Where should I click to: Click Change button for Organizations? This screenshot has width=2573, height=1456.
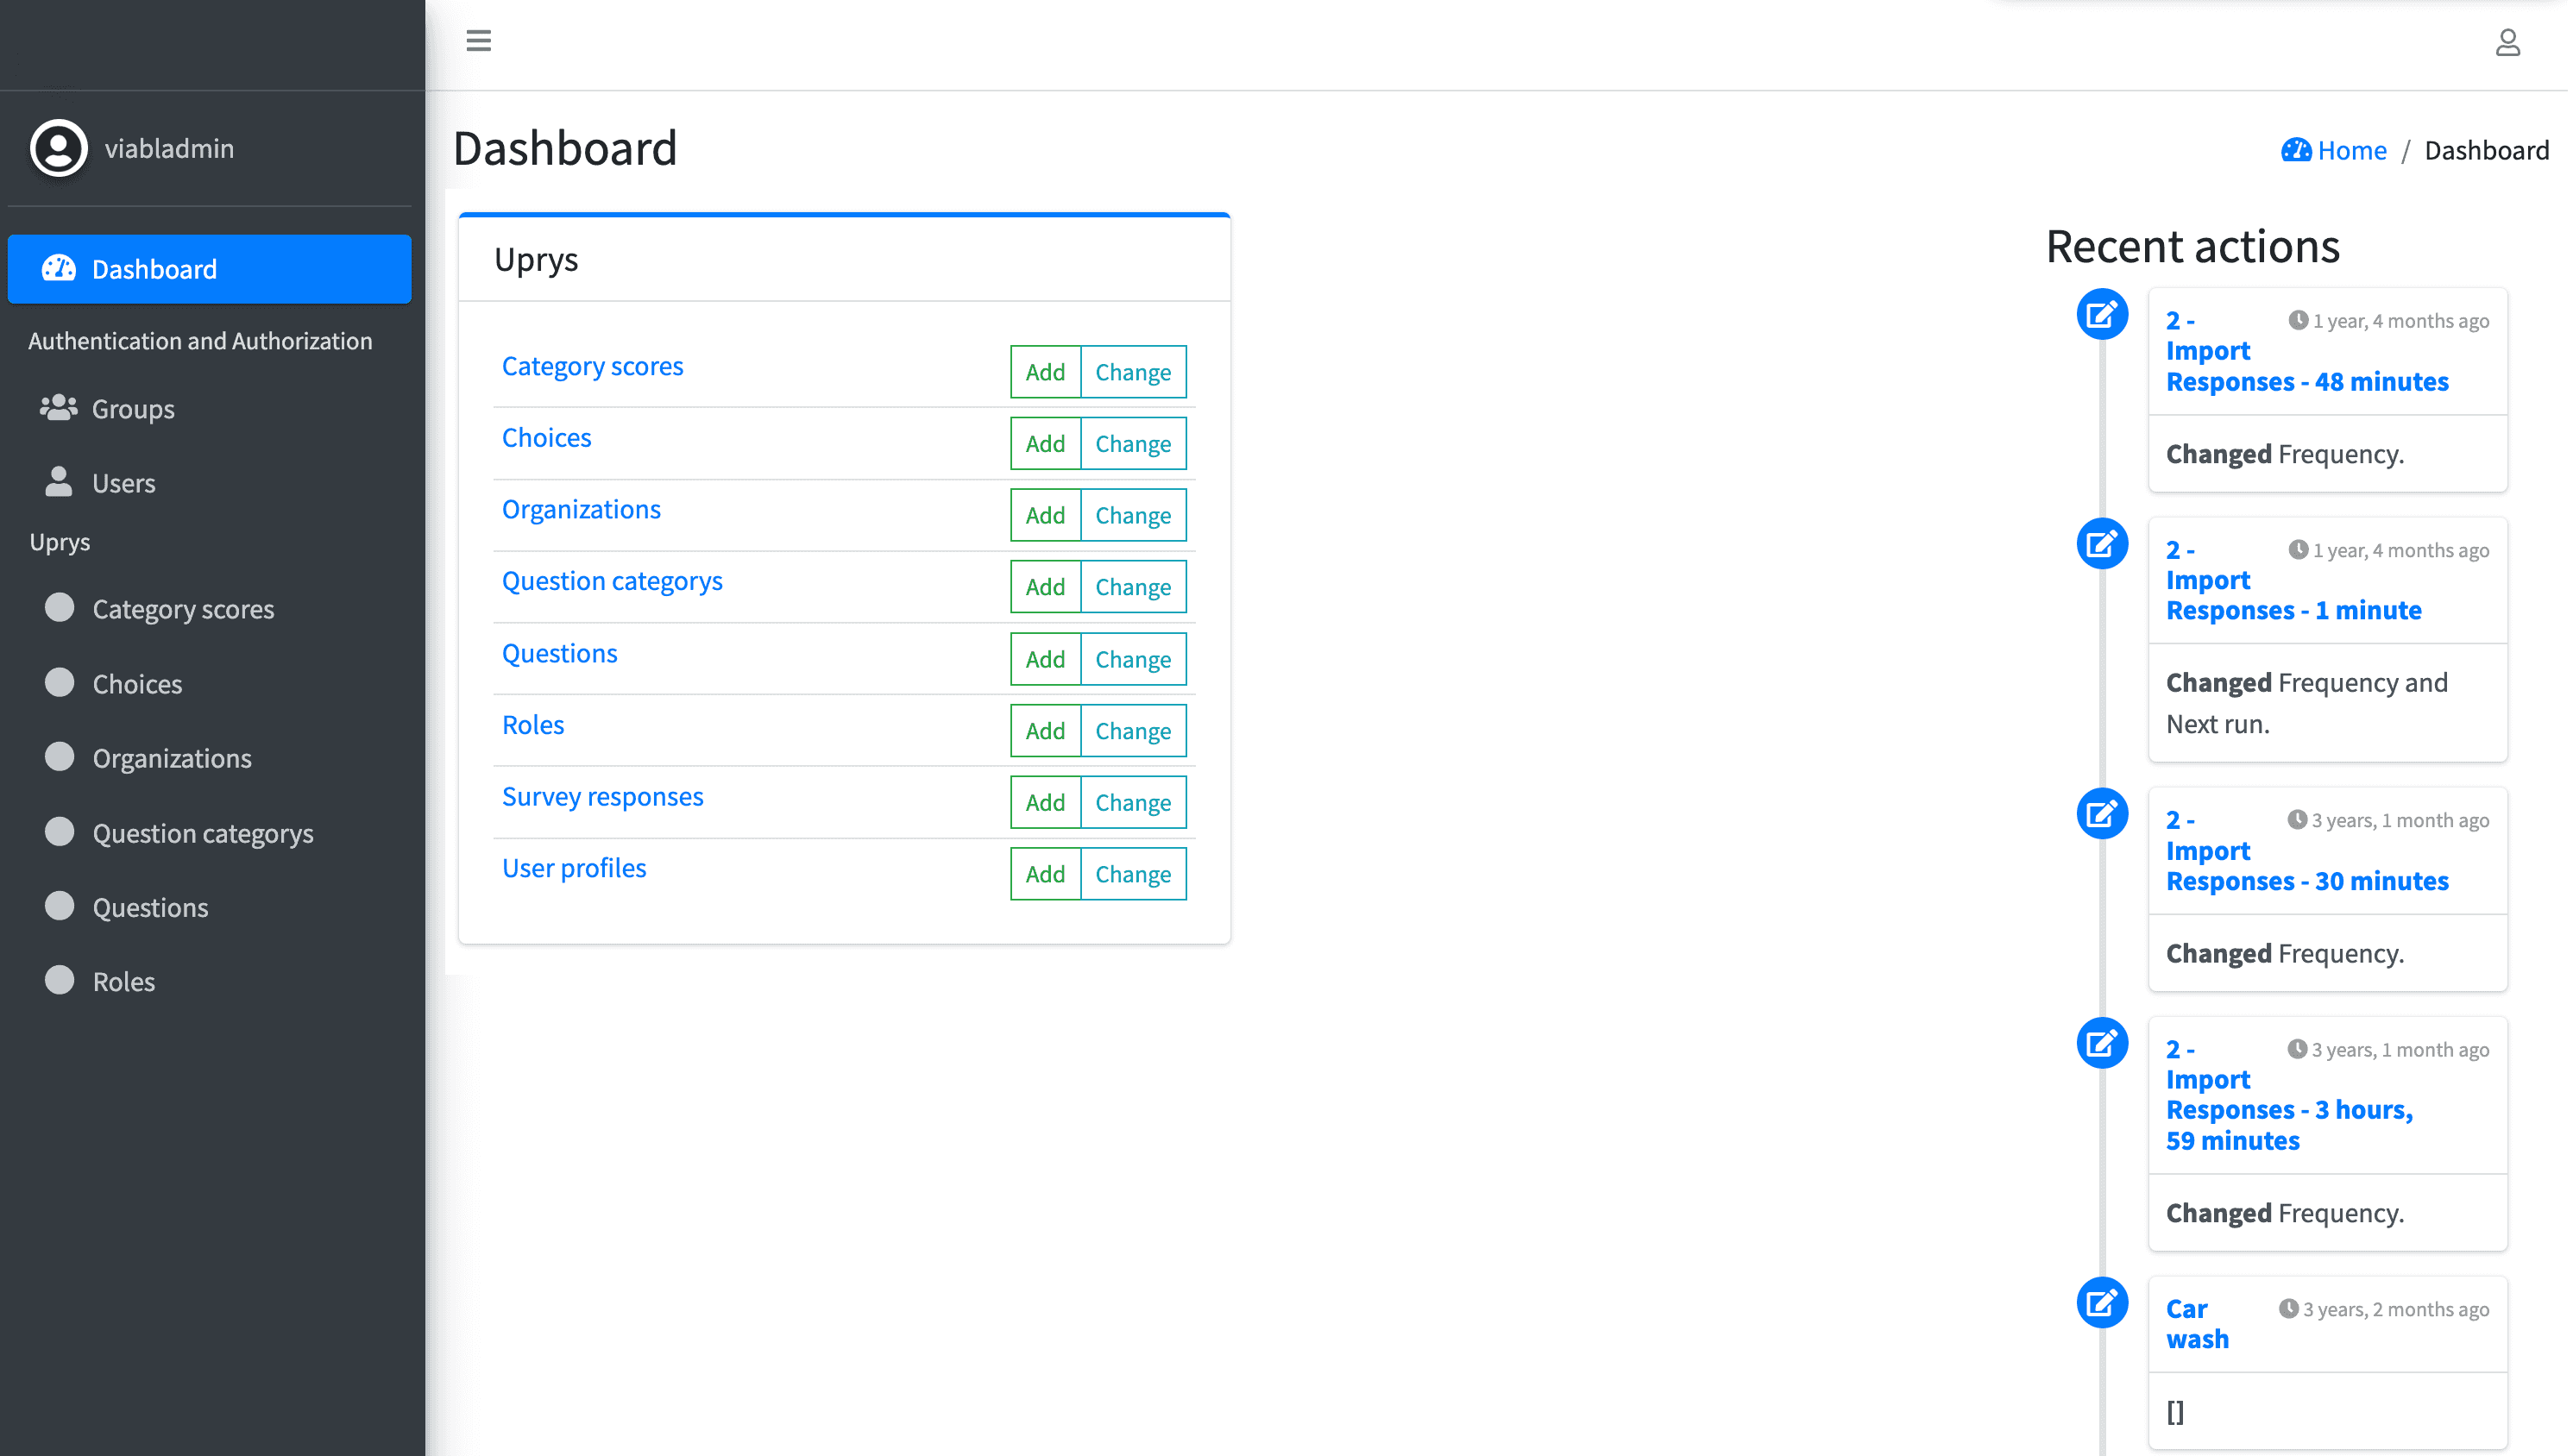pos(1133,514)
